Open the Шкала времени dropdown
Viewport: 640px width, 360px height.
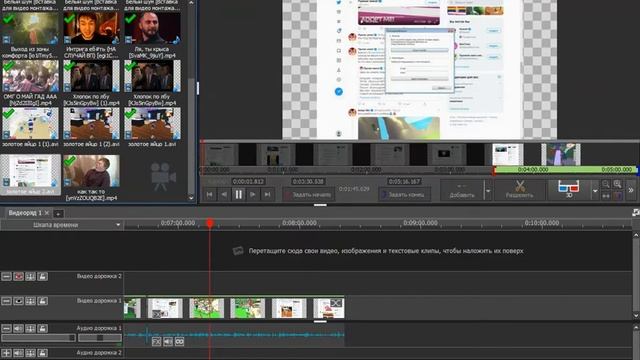[x=61, y=225]
